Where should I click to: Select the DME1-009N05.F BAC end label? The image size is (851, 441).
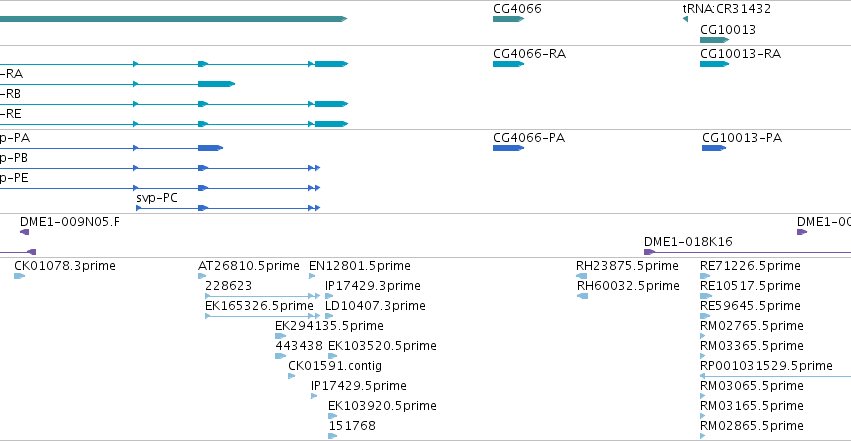pos(69,222)
